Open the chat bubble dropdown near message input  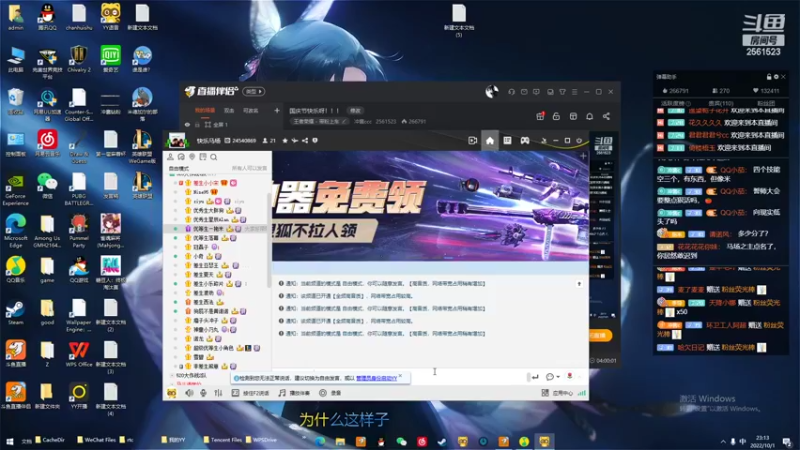553,377
